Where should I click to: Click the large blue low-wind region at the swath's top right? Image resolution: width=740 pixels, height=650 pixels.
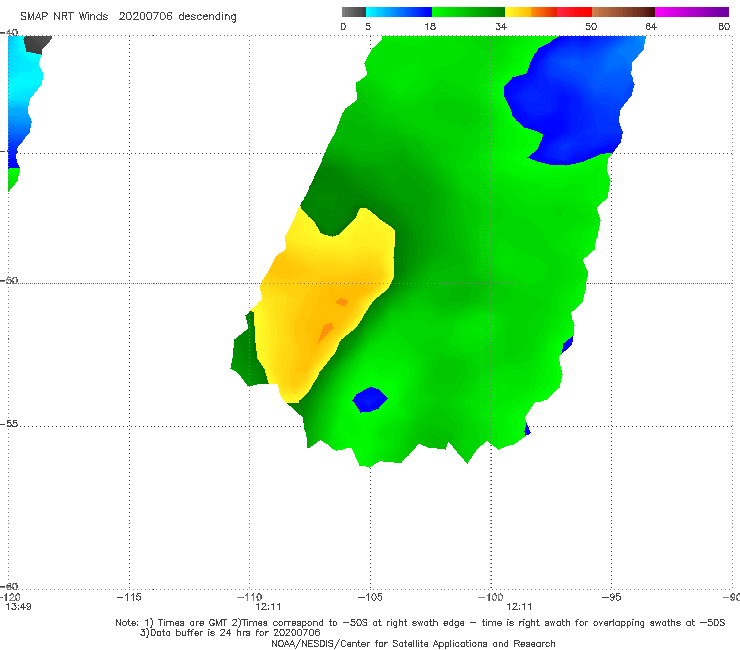[x=573, y=101]
